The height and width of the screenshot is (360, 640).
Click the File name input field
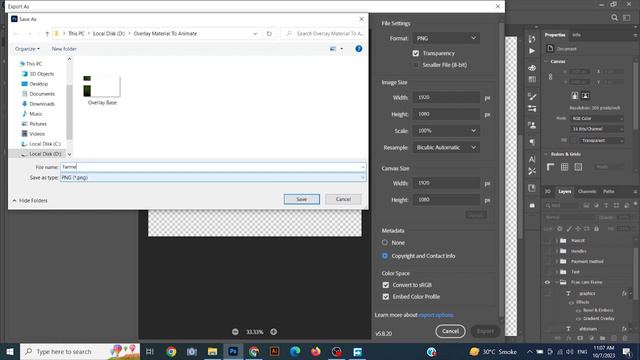click(x=213, y=167)
